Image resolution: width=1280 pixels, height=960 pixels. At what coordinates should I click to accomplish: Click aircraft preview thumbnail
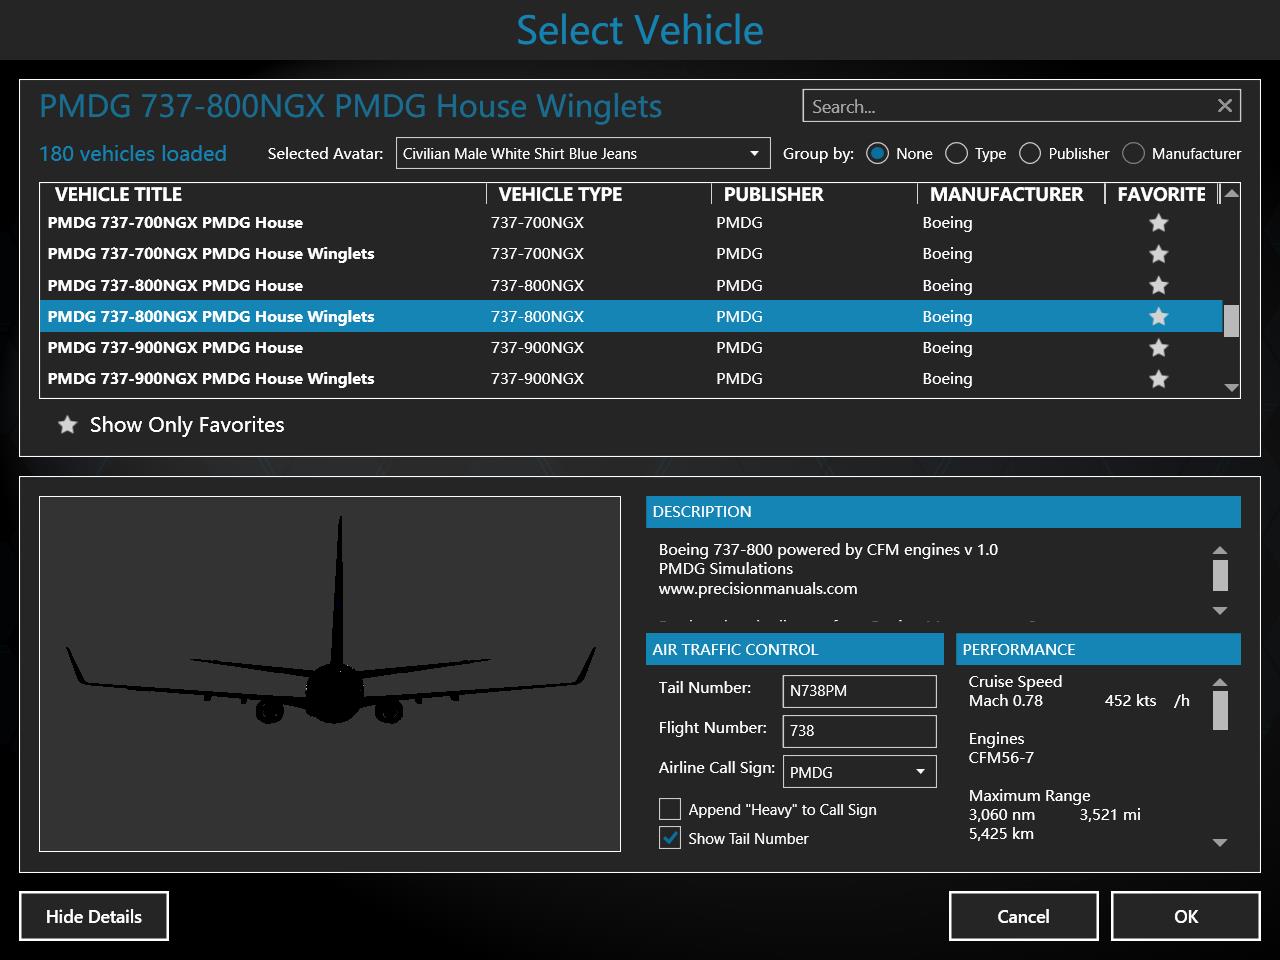point(330,674)
